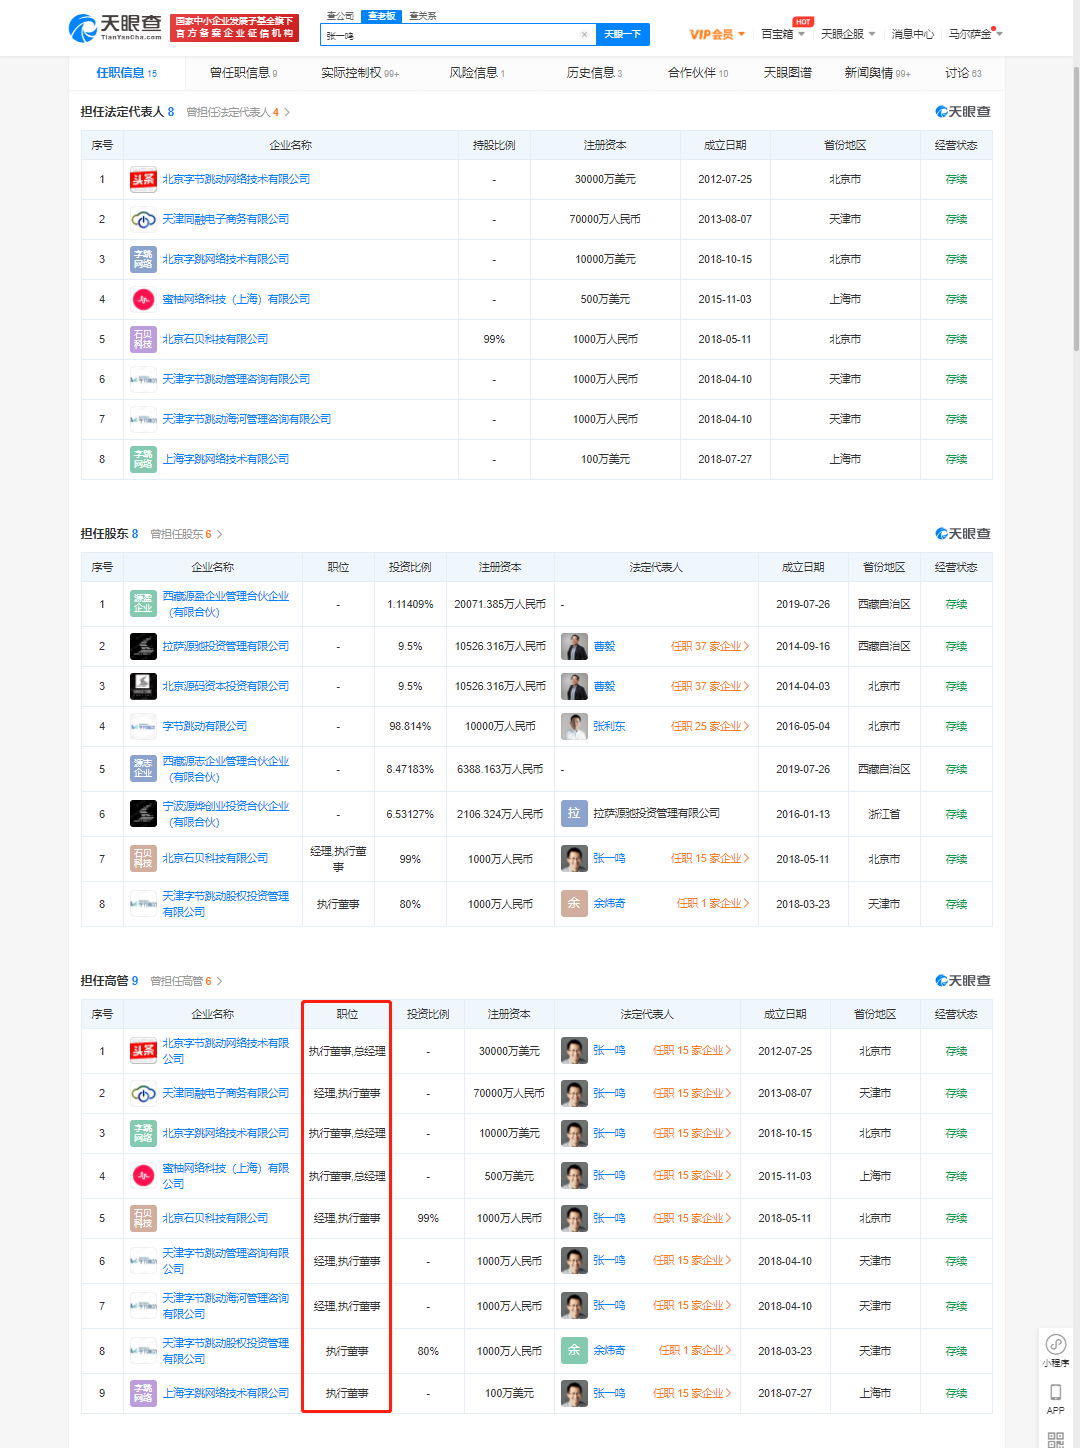Switch to 曾任职信息 tab
The height and width of the screenshot is (1448, 1080).
coord(243,73)
